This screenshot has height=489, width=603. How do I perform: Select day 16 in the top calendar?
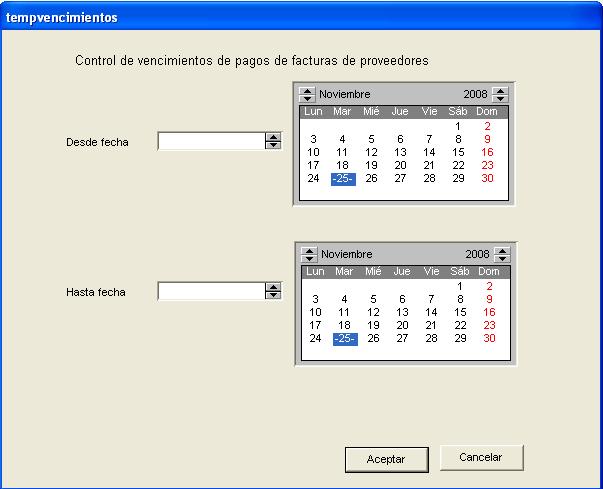coord(487,152)
